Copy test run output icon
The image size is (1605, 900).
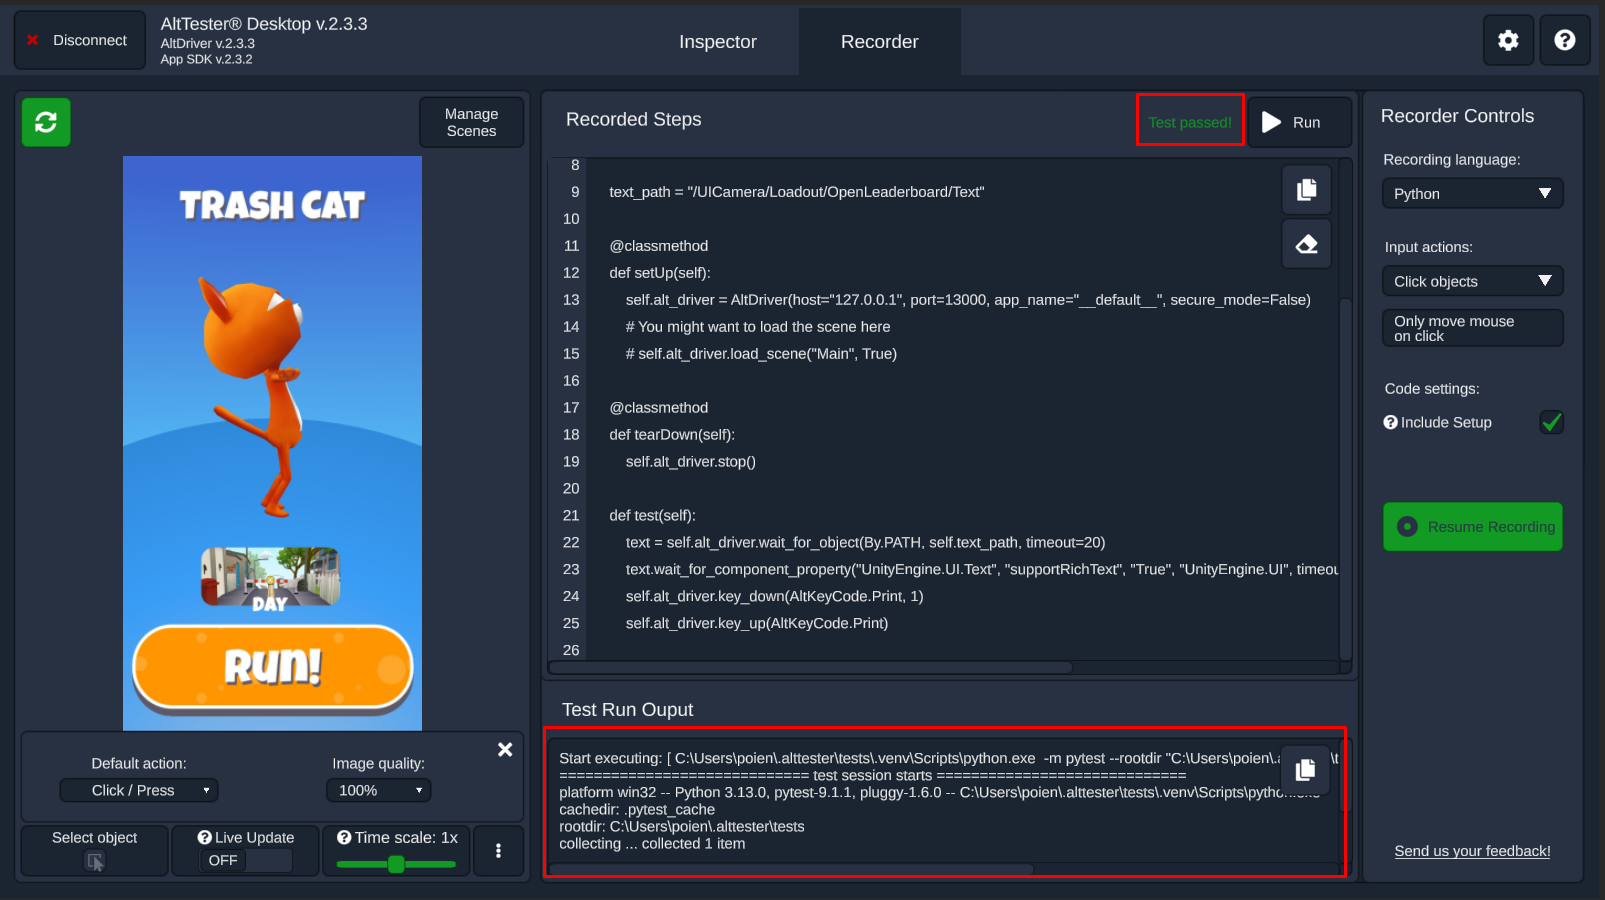[x=1305, y=769]
